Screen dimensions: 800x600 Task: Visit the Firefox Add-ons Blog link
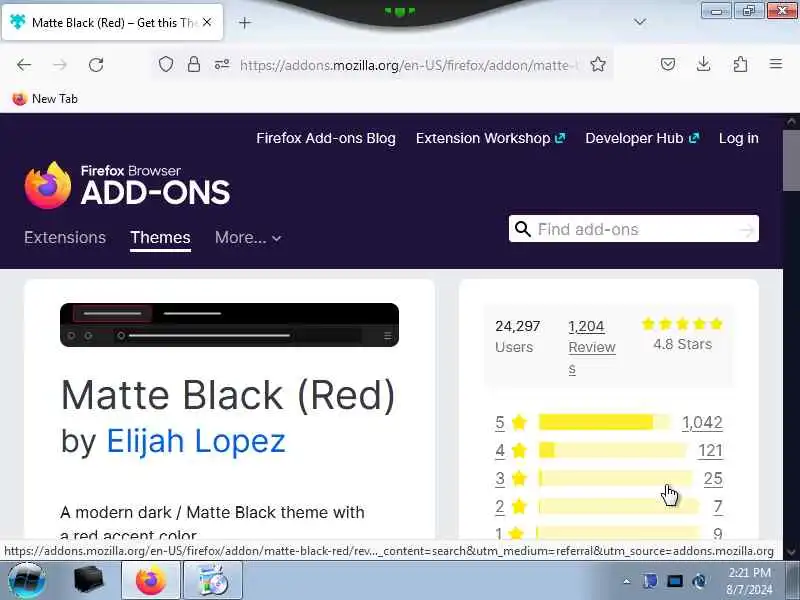(326, 138)
